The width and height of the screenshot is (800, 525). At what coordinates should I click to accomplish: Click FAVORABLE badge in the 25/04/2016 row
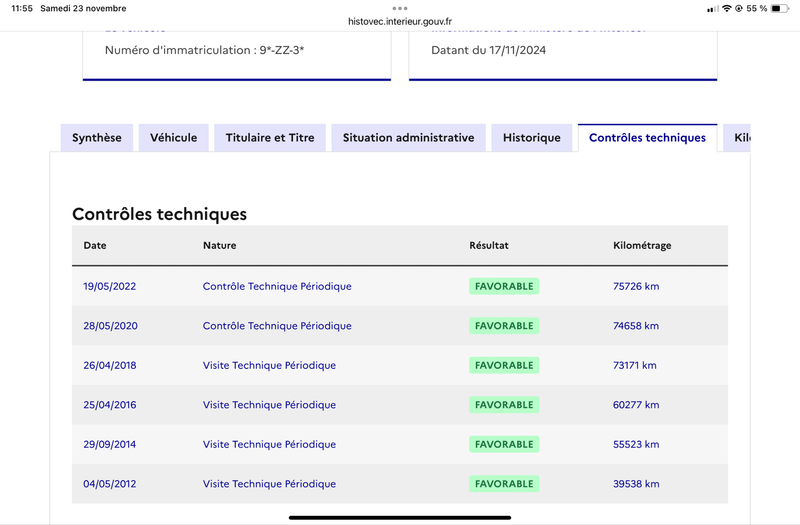coord(504,405)
